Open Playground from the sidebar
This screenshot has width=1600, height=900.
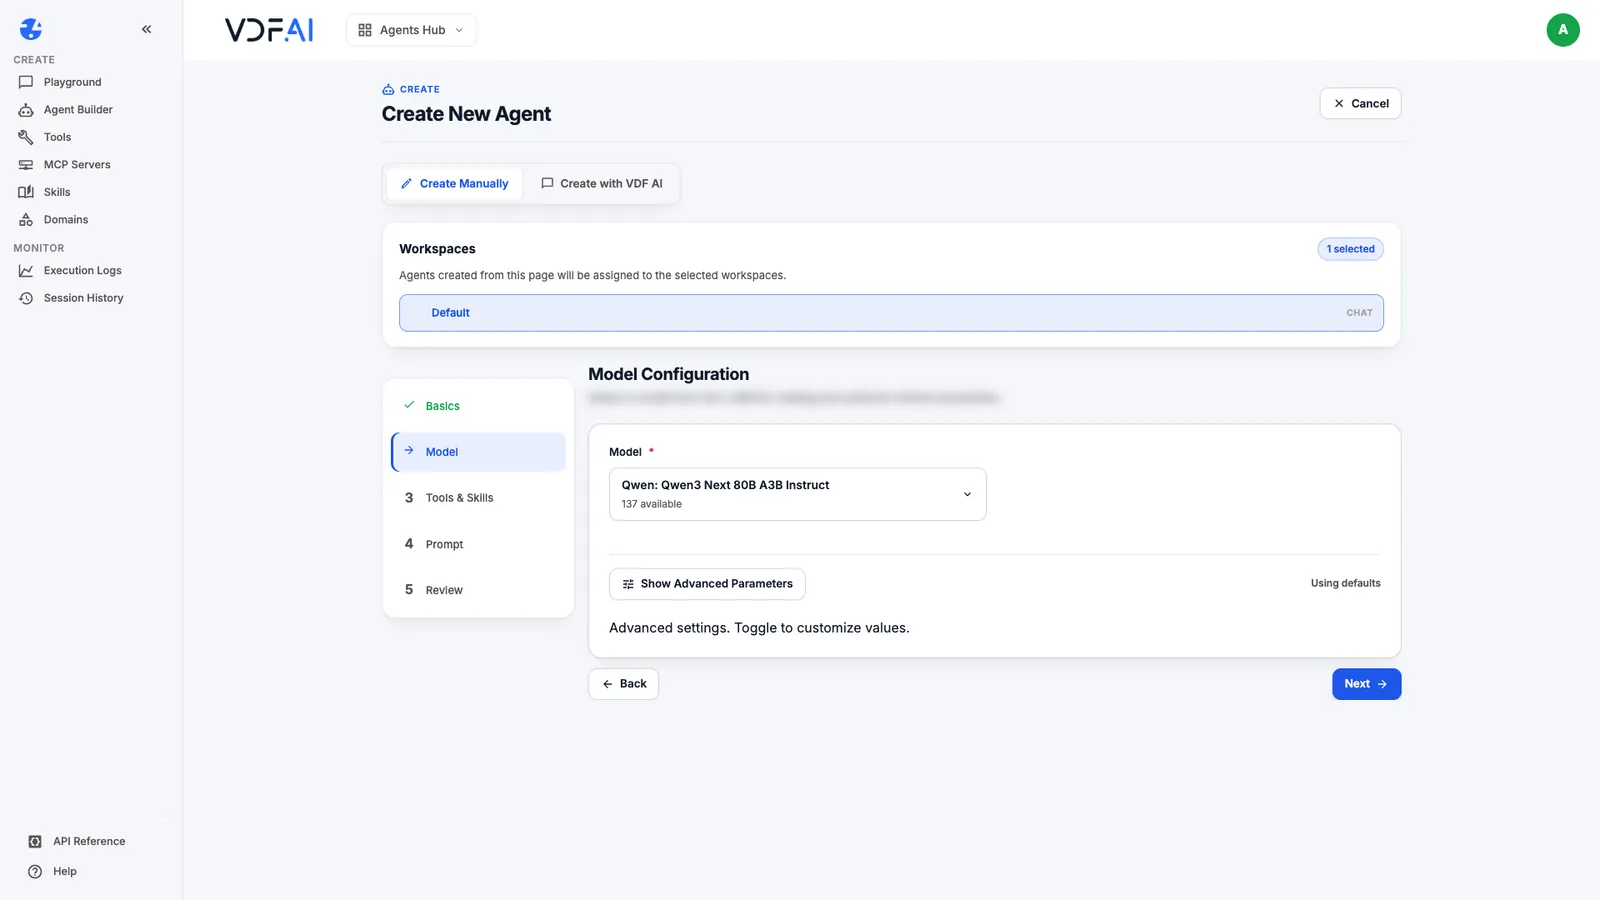pyautogui.click(x=72, y=82)
